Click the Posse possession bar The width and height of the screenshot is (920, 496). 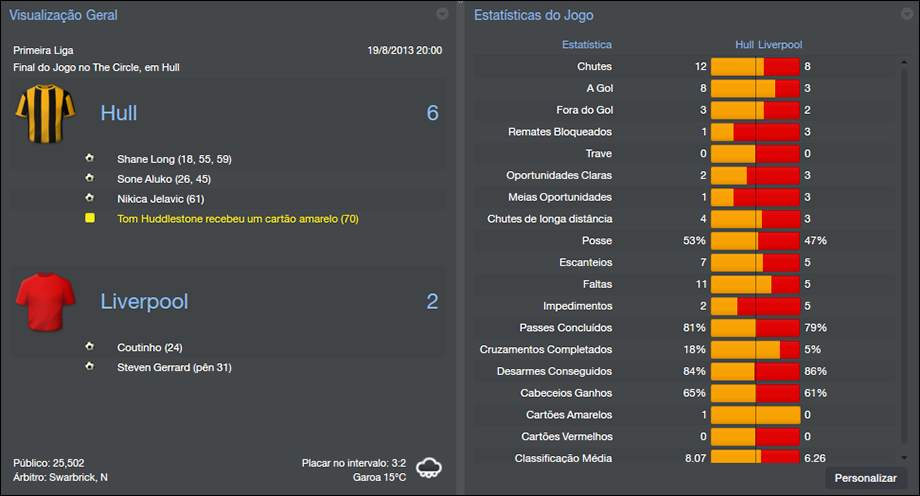pos(755,241)
